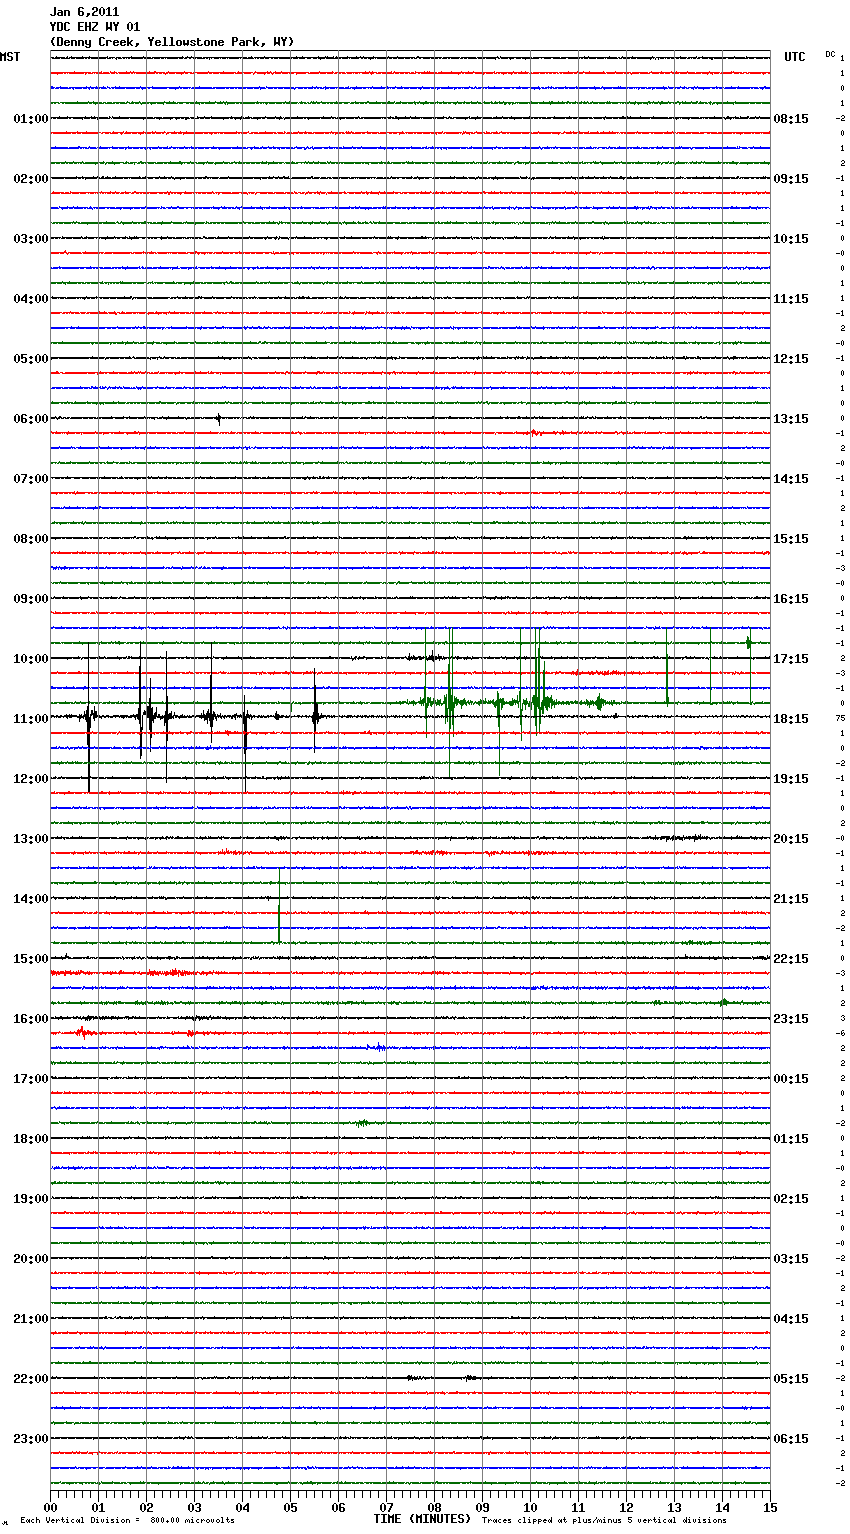This screenshot has width=850, height=1534.
Task: Select the station code YDC EHZ WY 01
Action: pyautogui.click(x=95, y=27)
